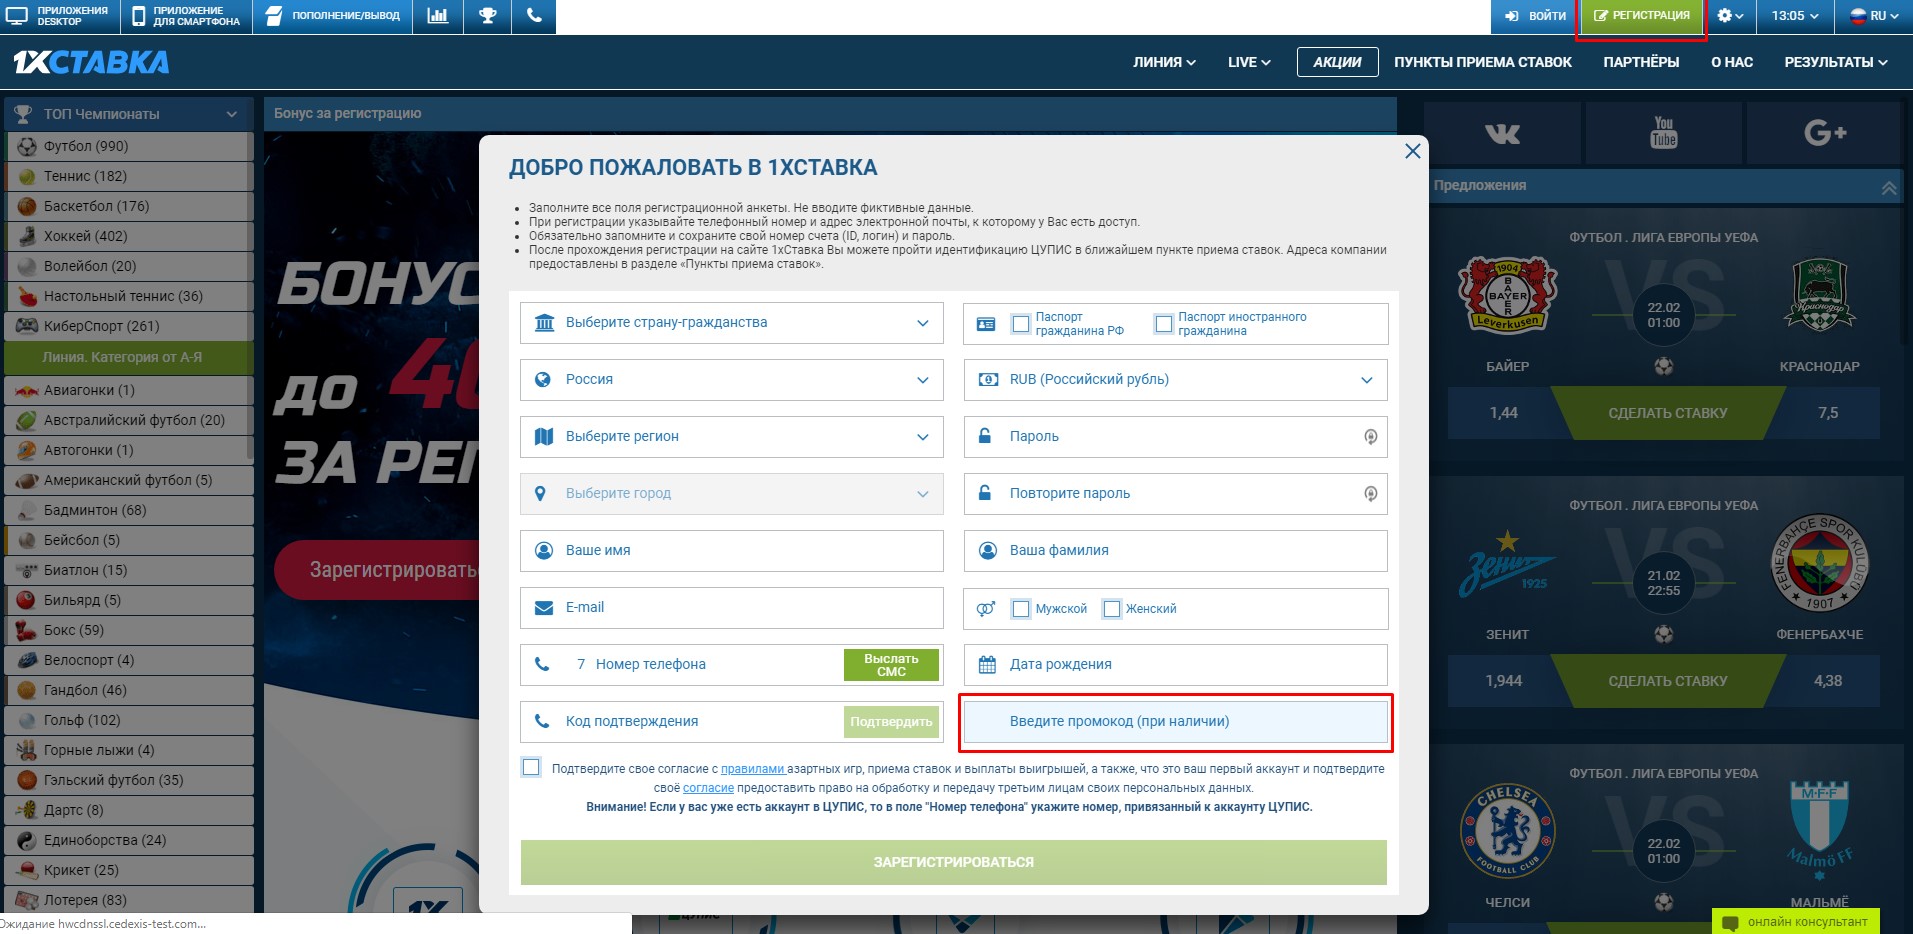Select КиберСпорт (261) in sports list
This screenshot has width=1913, height=934.
tap(127, 326)
